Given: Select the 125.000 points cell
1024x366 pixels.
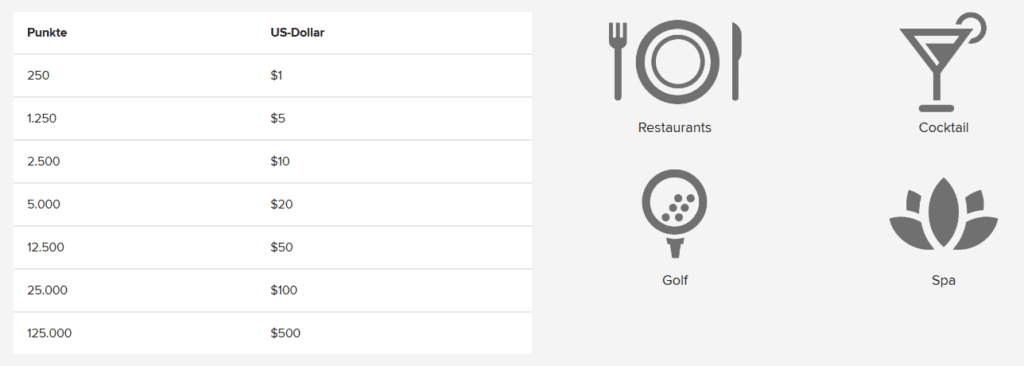Looking at the screenshot, I should (49, 333).
